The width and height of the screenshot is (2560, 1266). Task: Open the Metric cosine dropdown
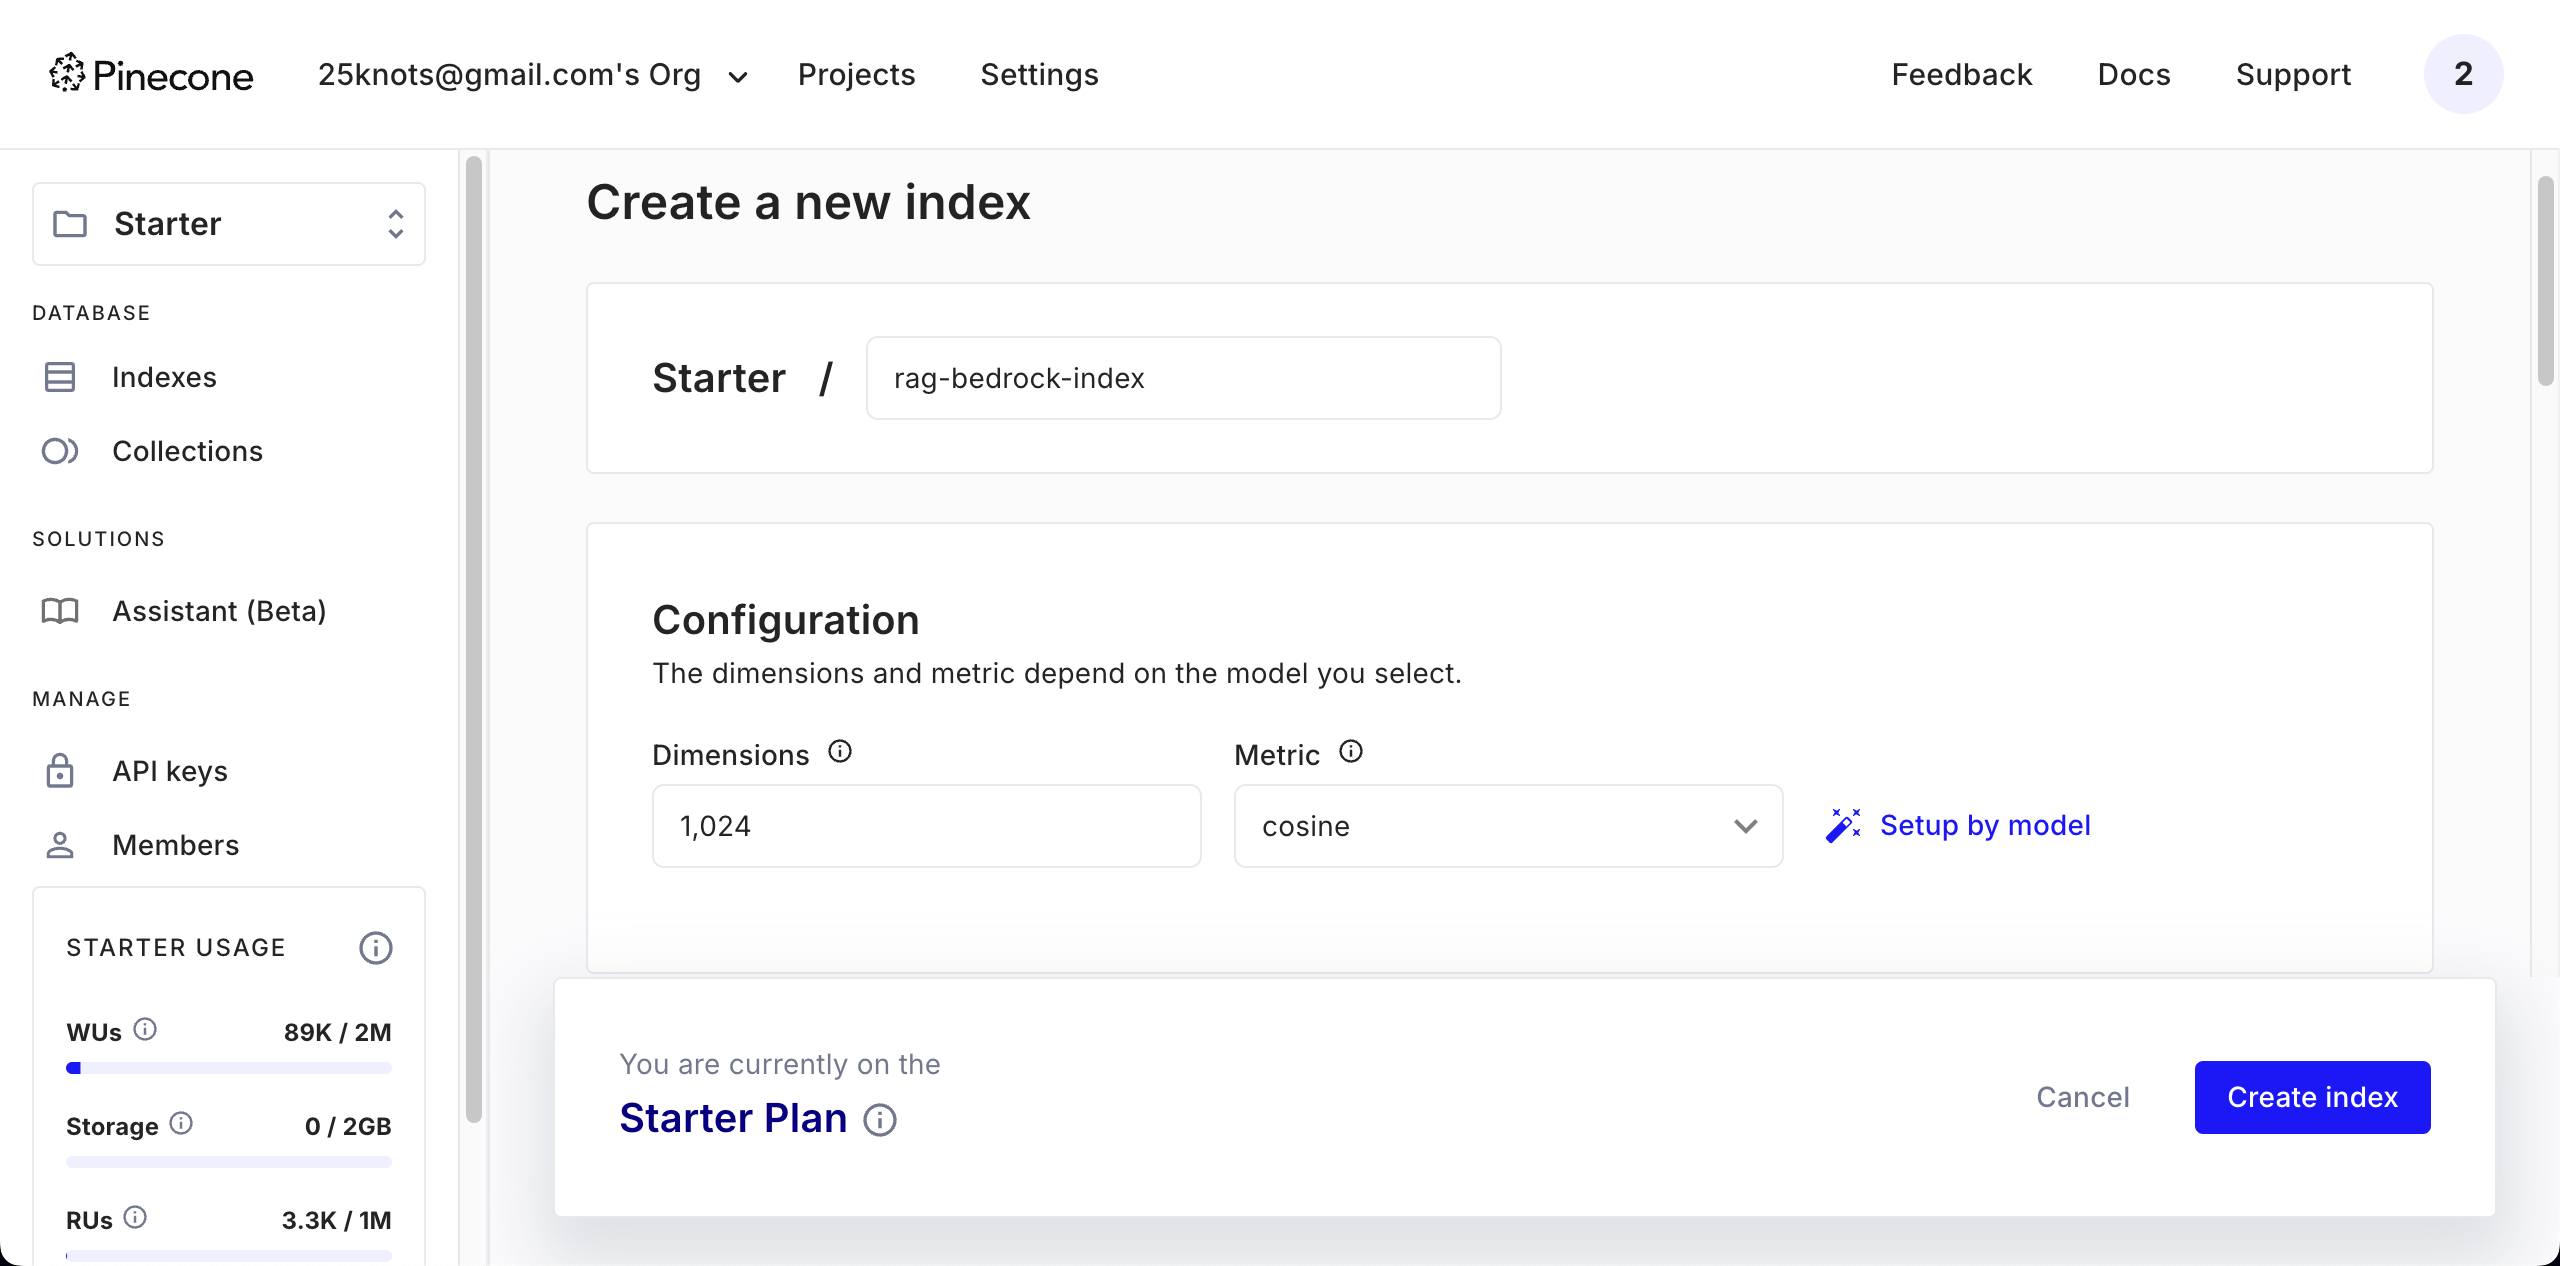click(x=1508, y=826)
